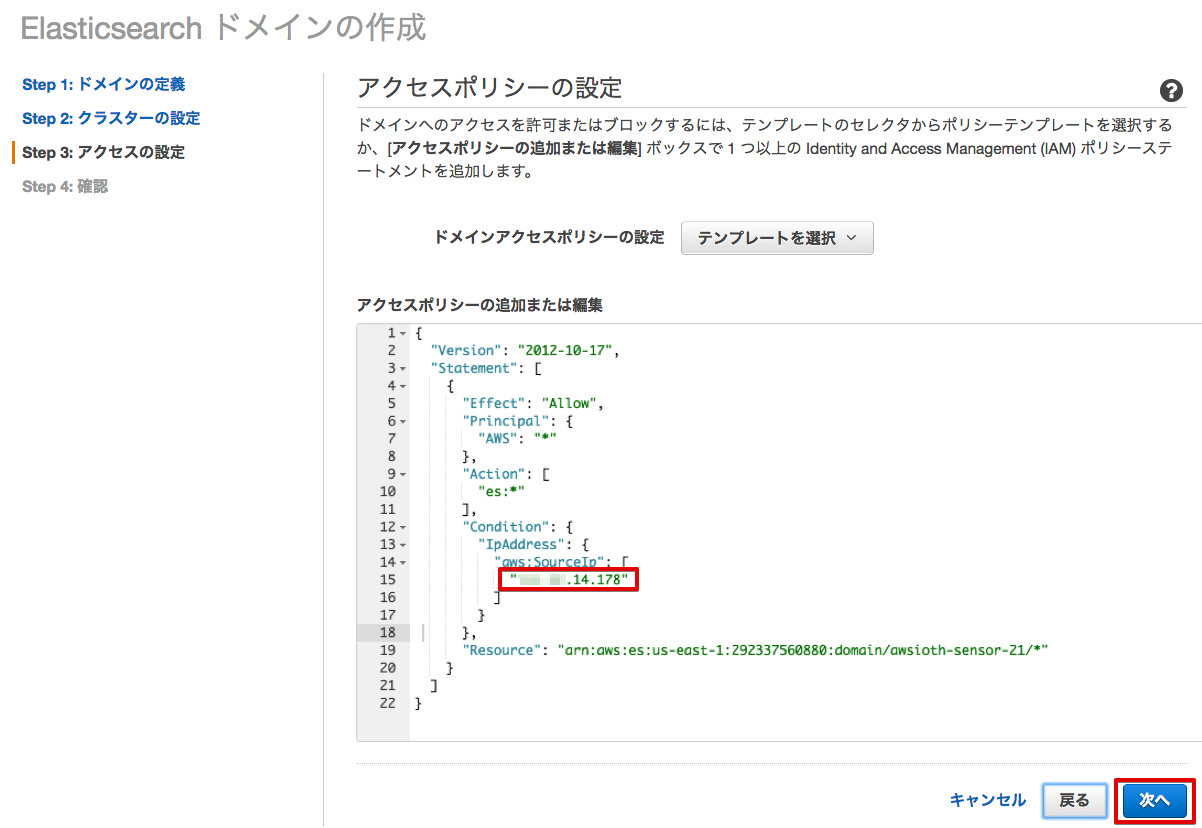Click line number 18 in the gutter

coord(388,633)
